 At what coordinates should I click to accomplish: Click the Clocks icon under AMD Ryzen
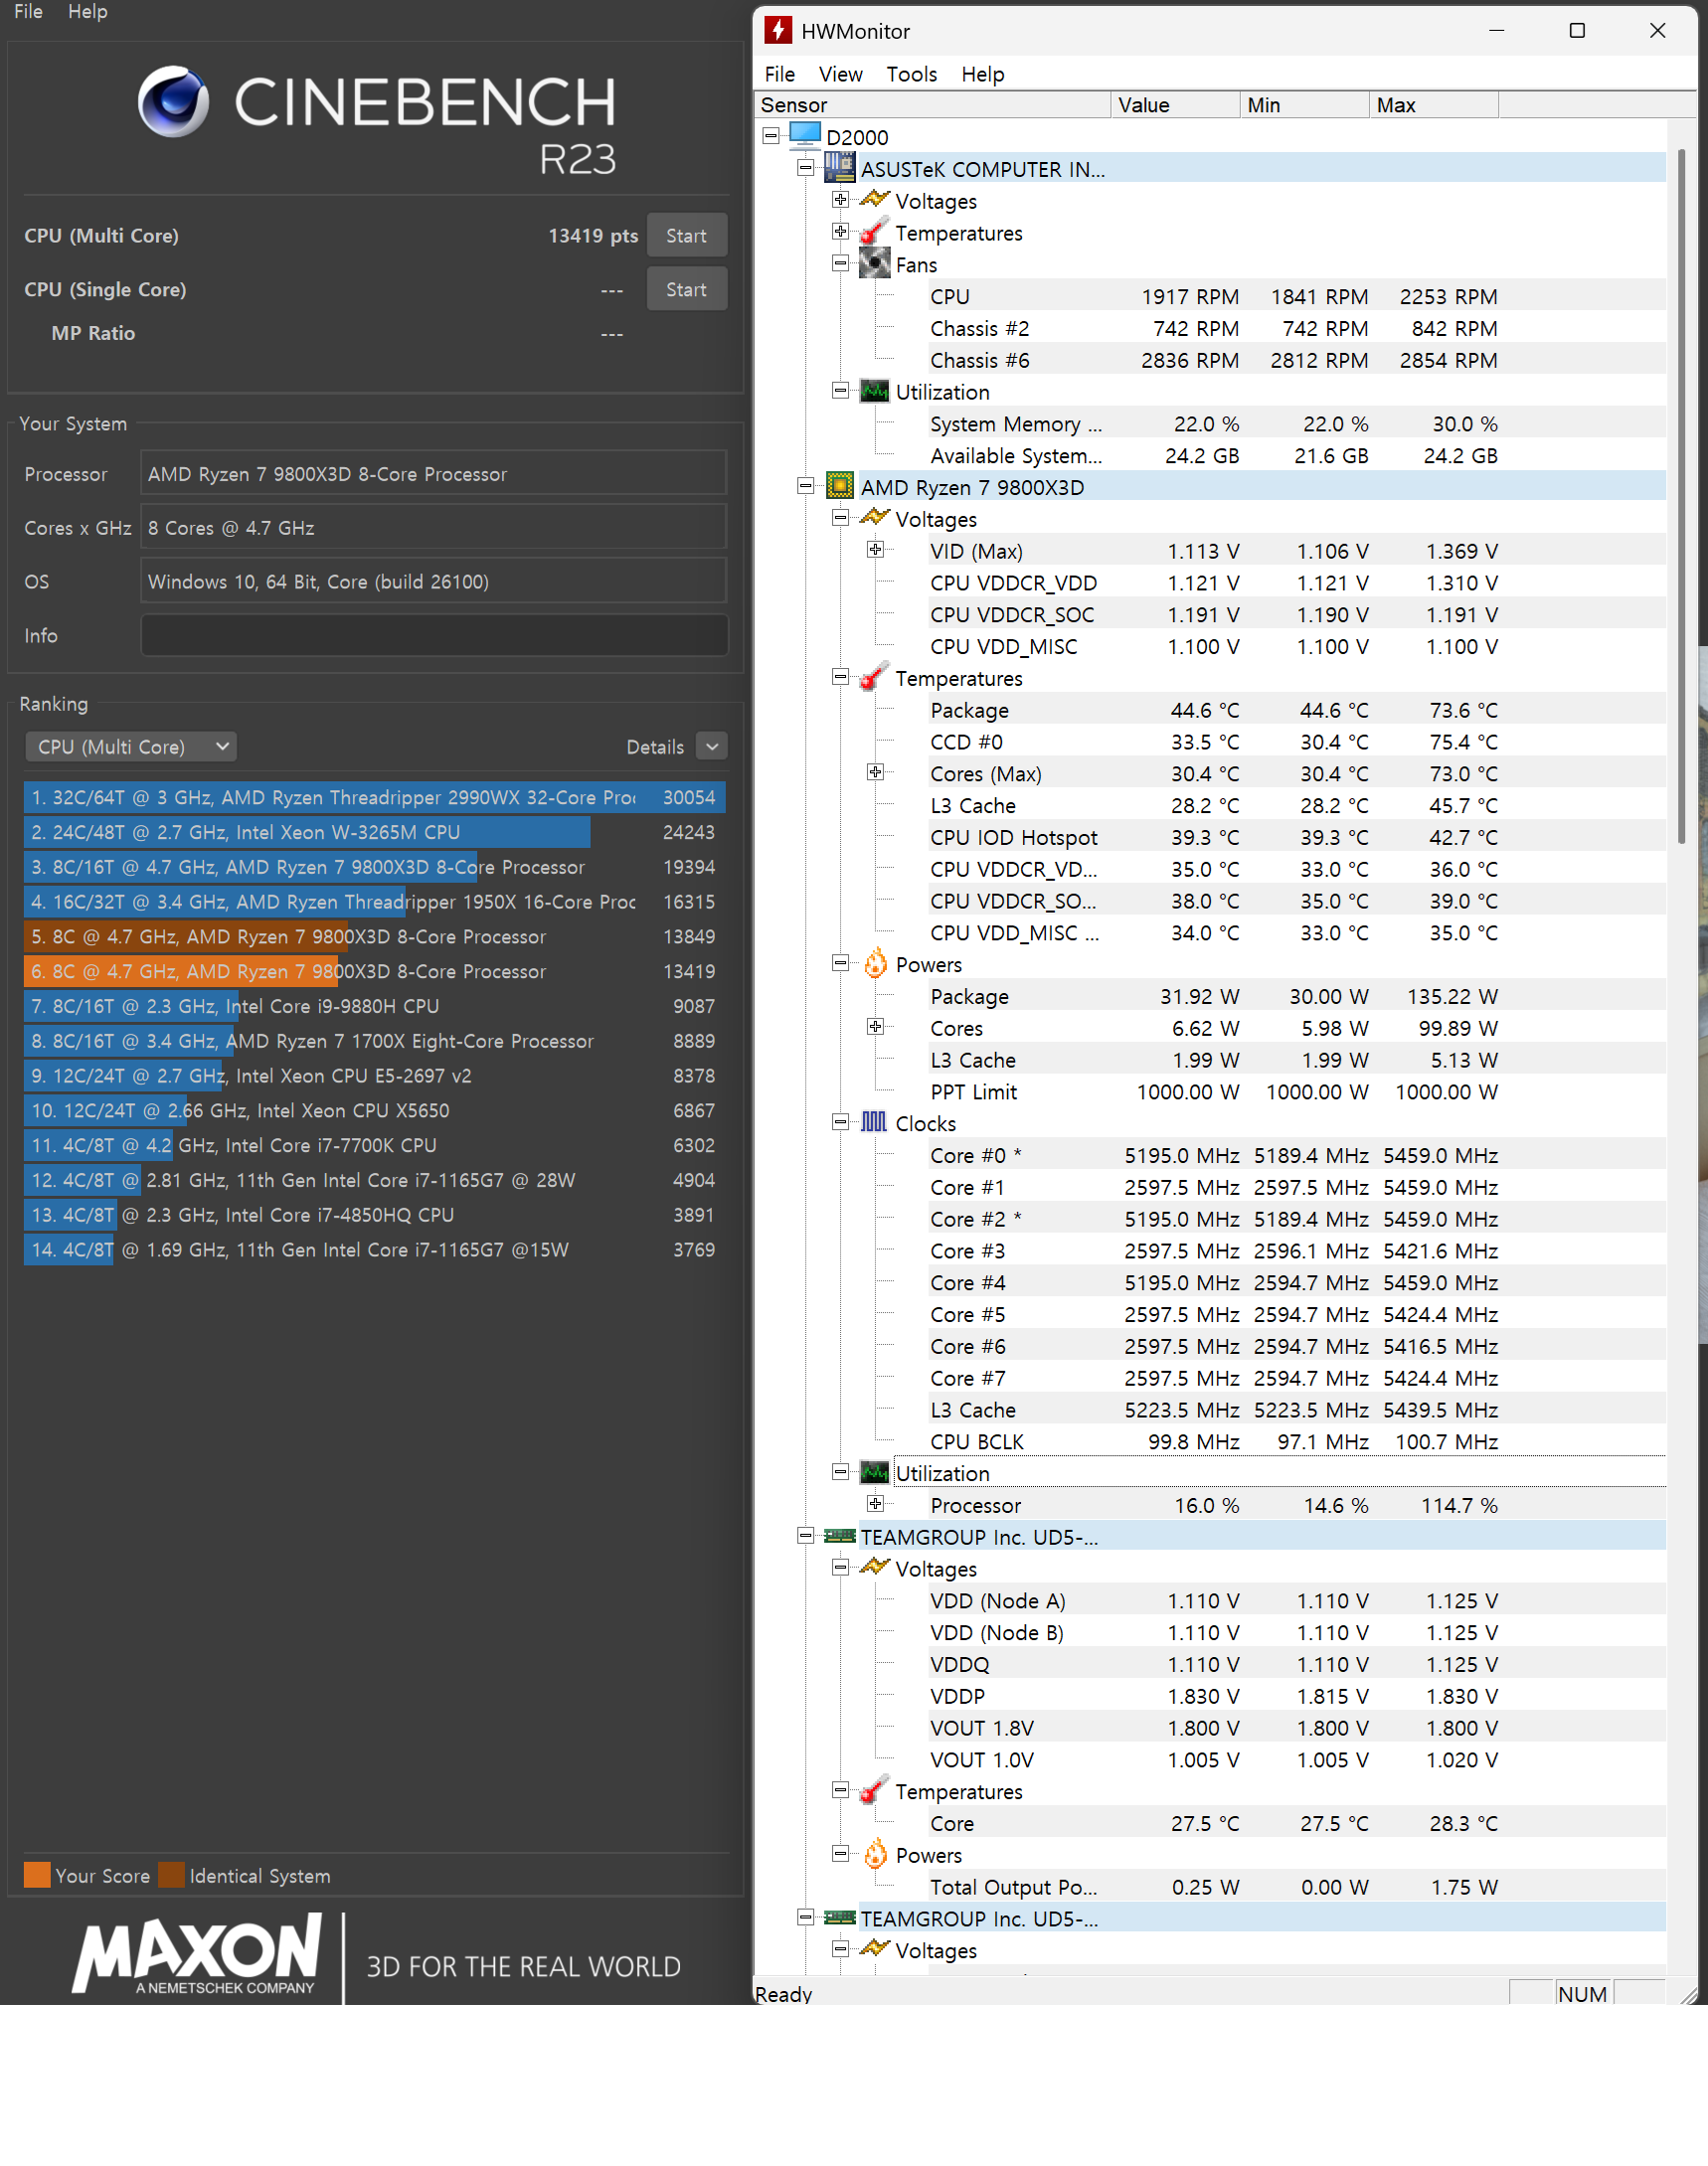(x=877, y=1123)
